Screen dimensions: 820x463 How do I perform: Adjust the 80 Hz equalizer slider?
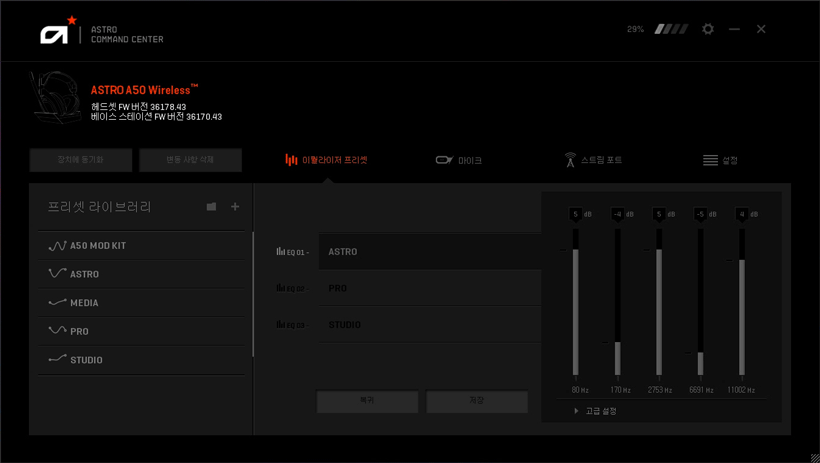pyautogui.click(x=576, y=302)
